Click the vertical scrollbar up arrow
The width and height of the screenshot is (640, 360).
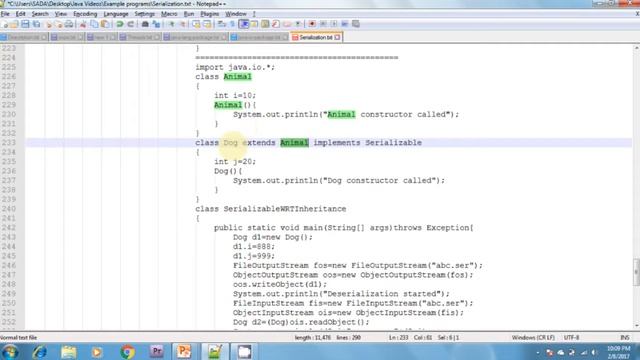[636, 48]
